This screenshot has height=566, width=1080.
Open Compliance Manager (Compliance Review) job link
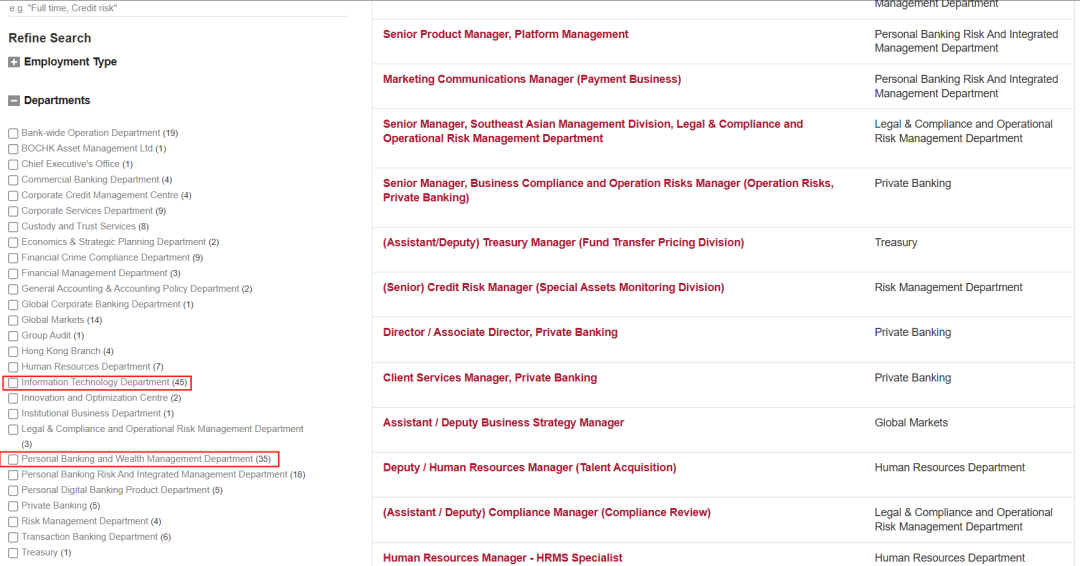pyautogui.click(x=547, y=512)
